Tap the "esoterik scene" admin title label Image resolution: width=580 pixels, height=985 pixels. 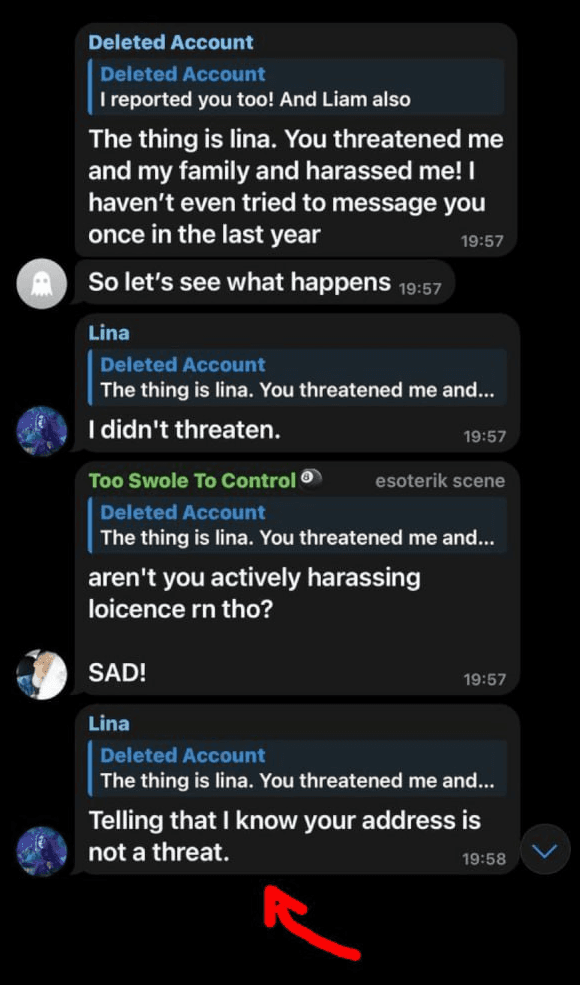tap(440, 481)
